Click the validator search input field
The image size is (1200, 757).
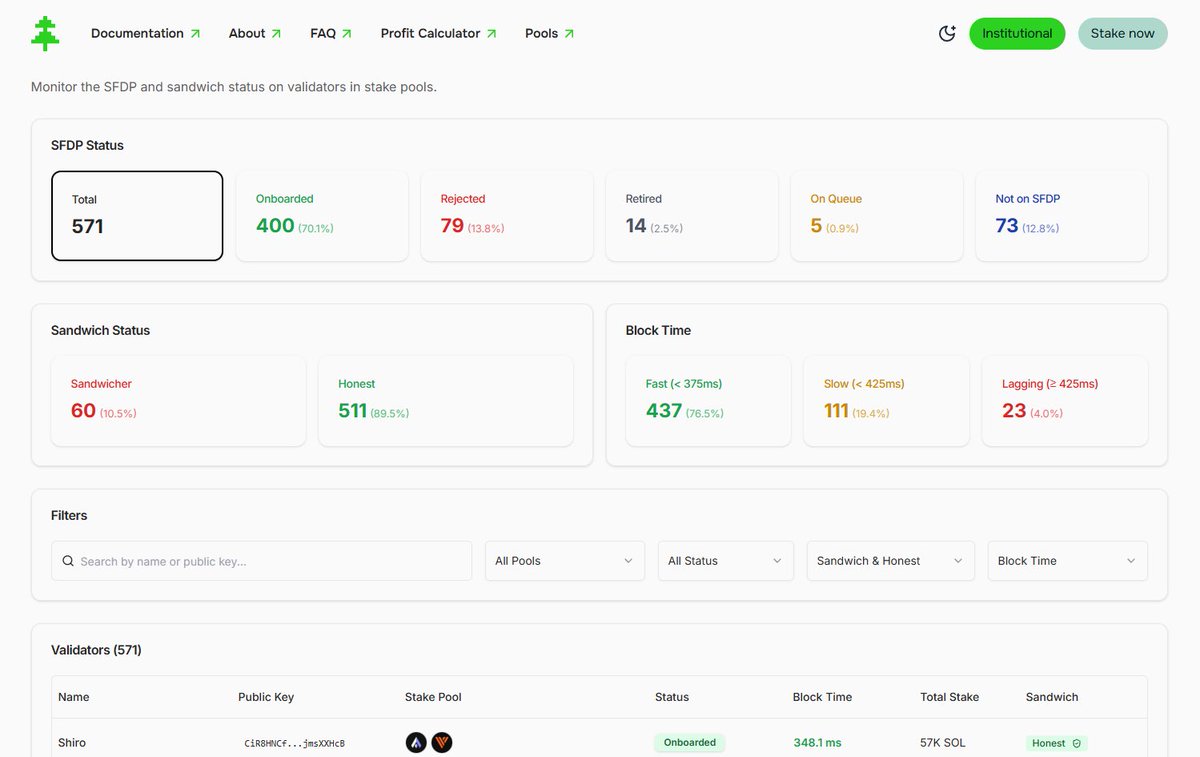pyautogui.click(x=261, y=561)
